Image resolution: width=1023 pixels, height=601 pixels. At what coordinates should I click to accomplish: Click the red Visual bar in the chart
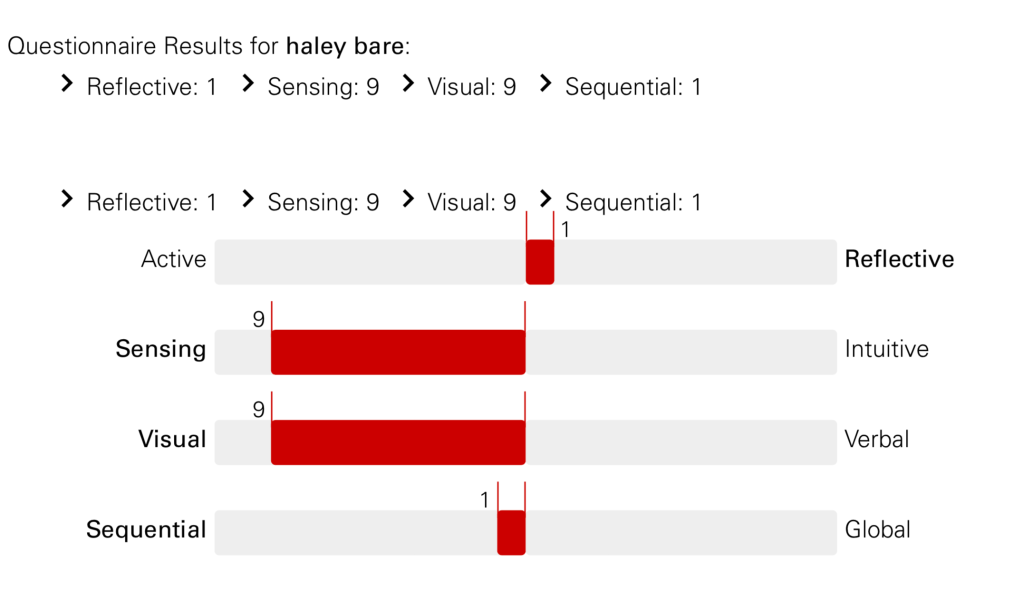click(398, 442)
